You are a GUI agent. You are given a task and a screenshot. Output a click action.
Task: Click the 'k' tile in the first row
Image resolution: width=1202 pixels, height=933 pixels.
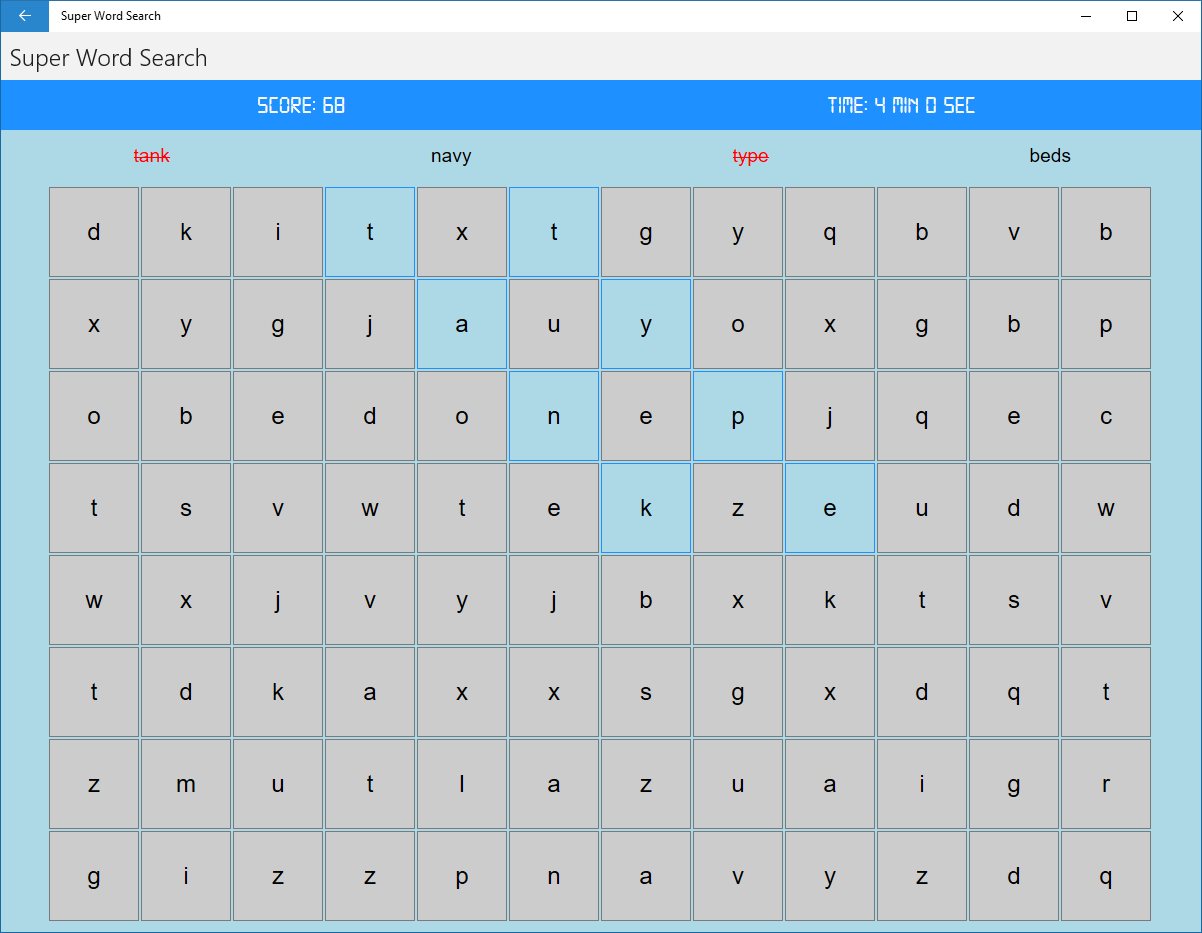point(186,232)
